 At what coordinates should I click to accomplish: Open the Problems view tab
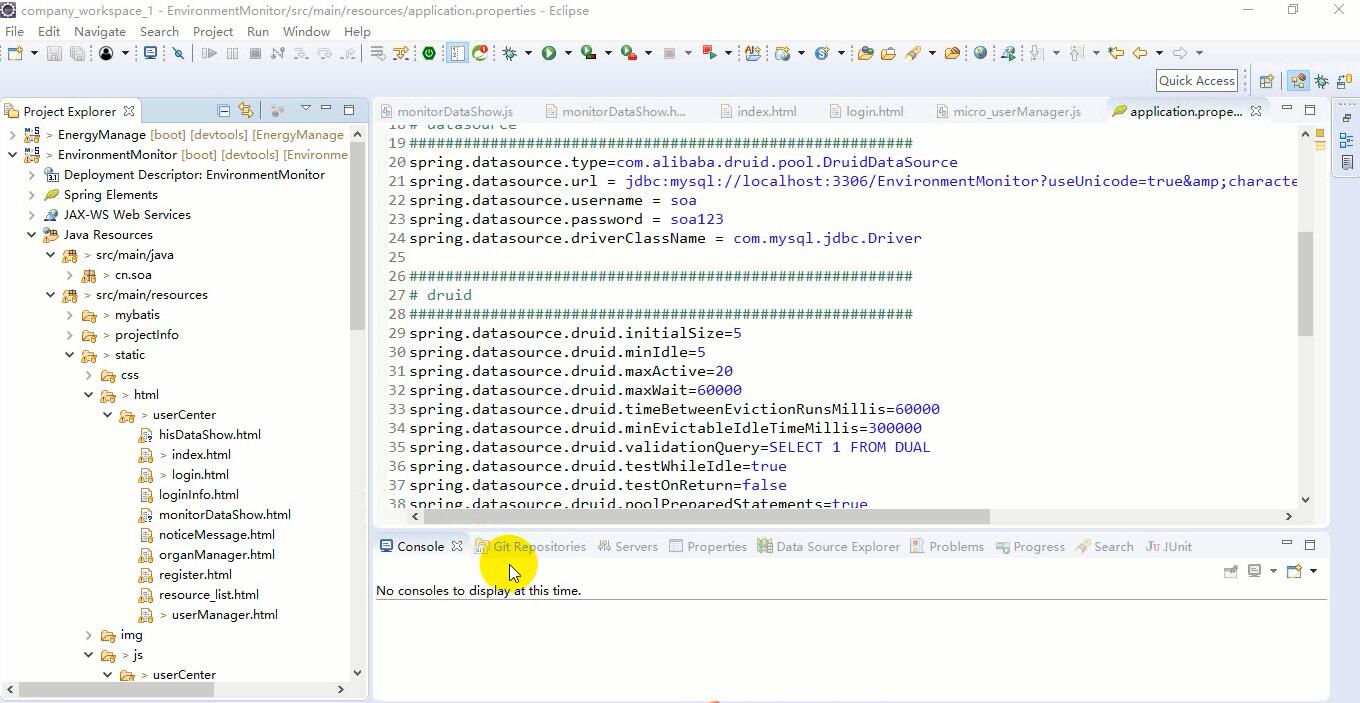(x=947, y=547)
